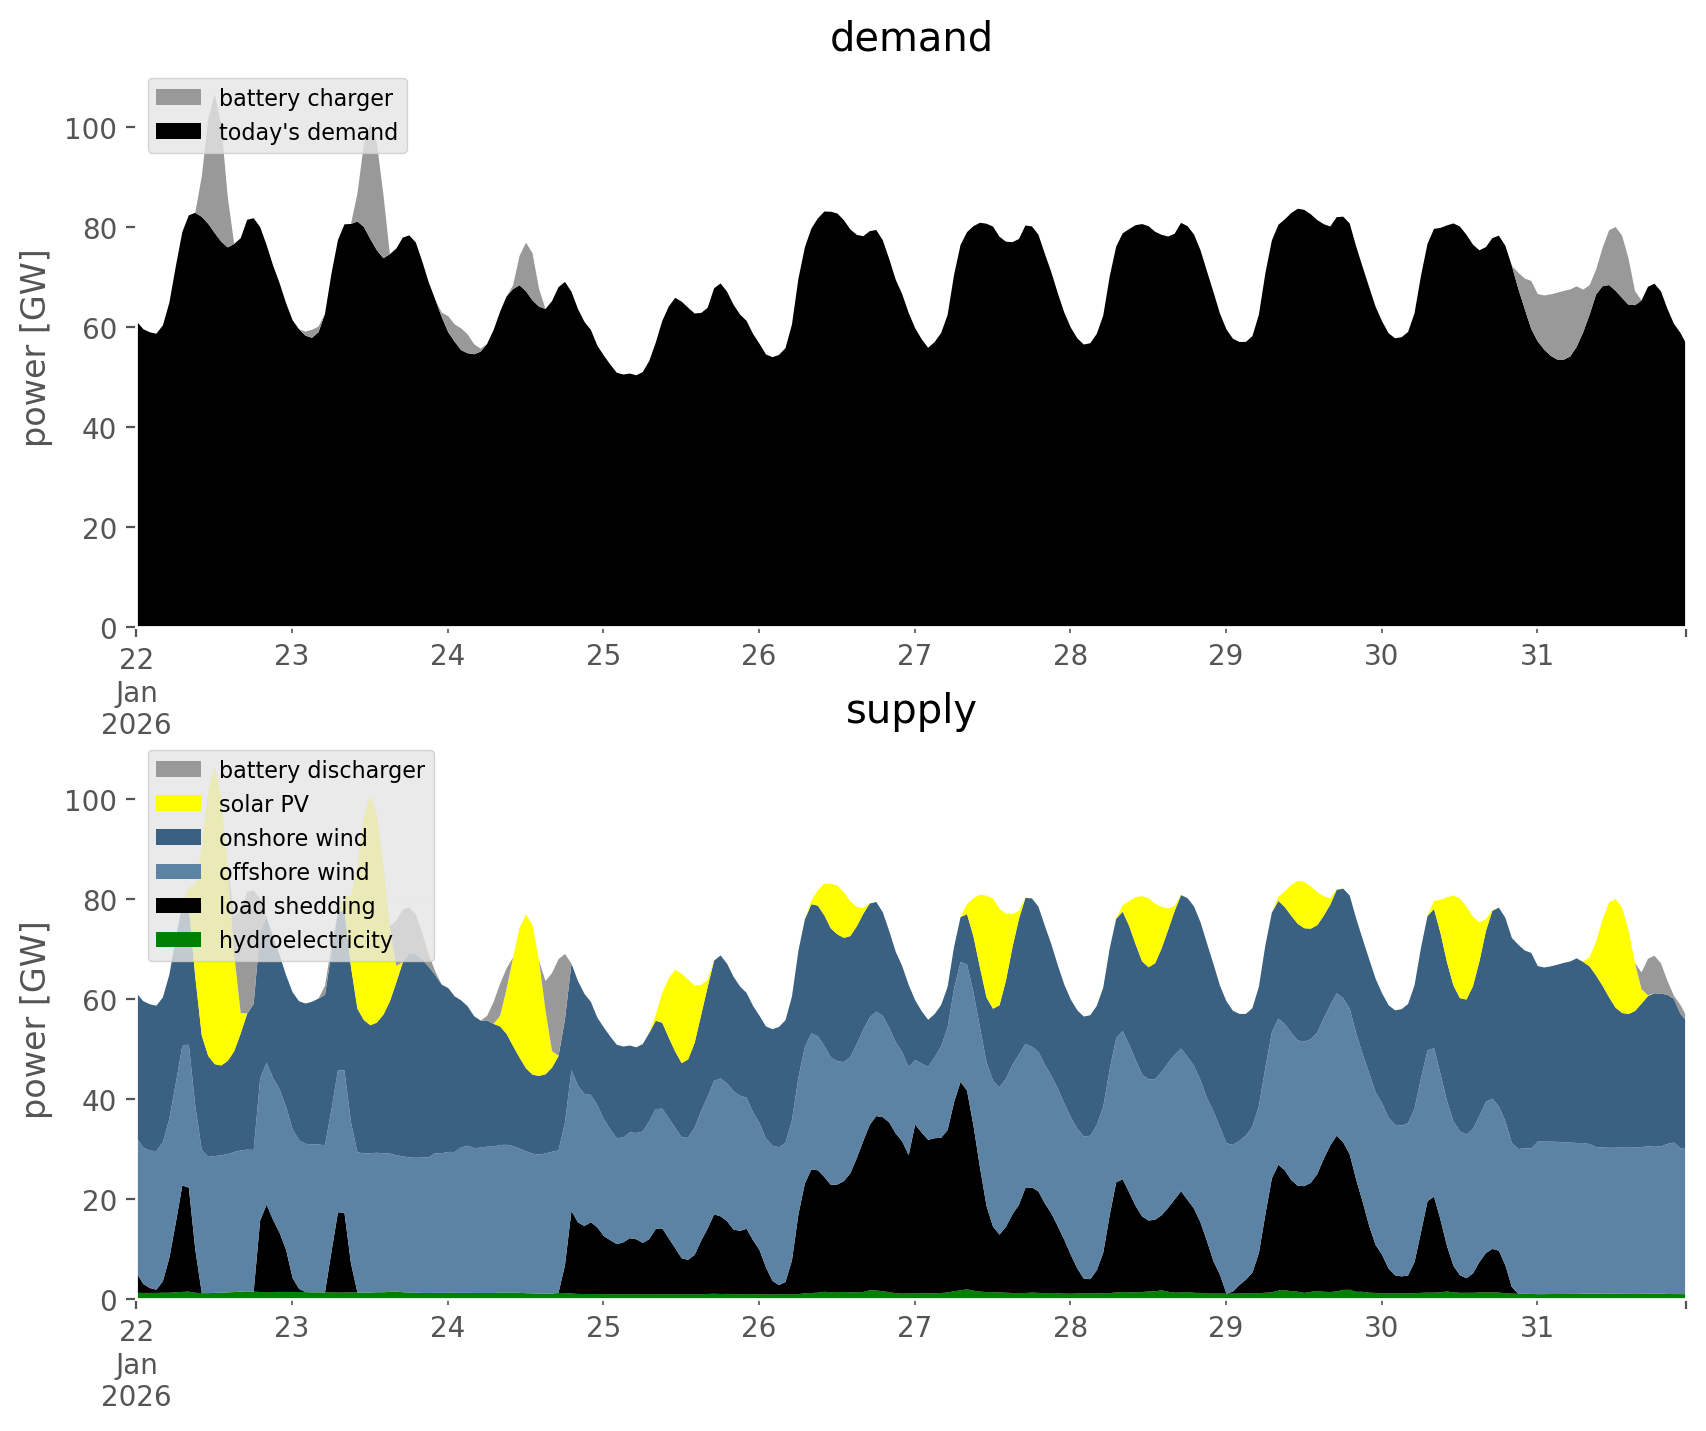Click the green hydroelectricity legend swatch
Screen dimensions: 1706x1431
tap(179, 940)
